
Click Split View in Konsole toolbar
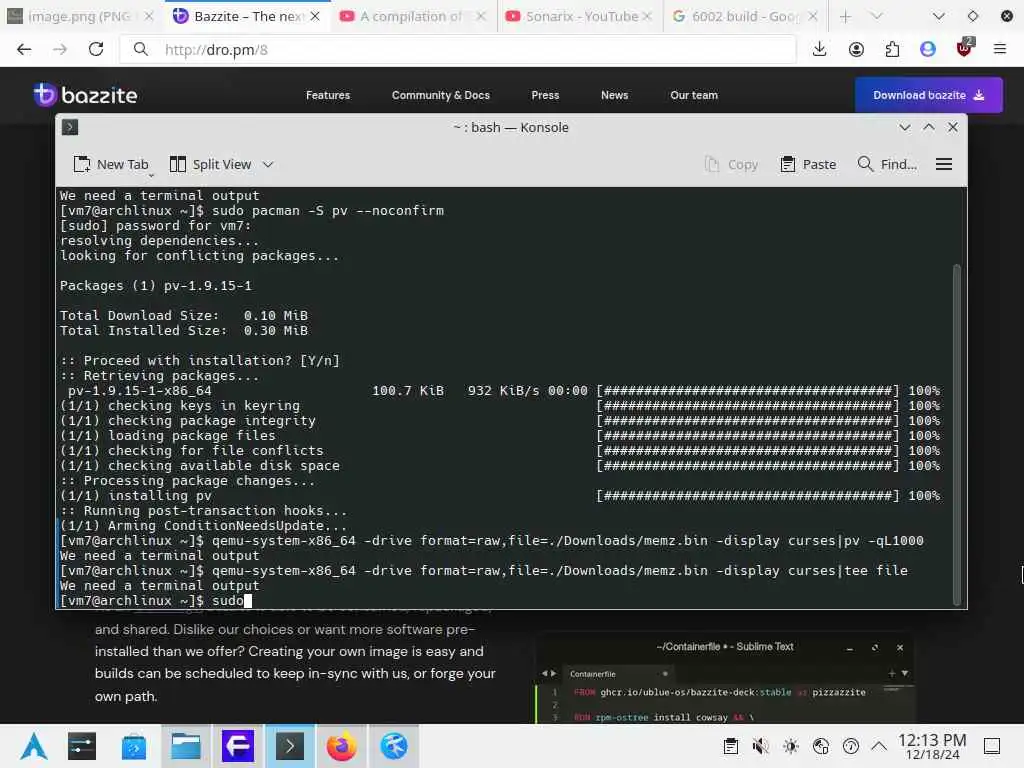[210, 165]
